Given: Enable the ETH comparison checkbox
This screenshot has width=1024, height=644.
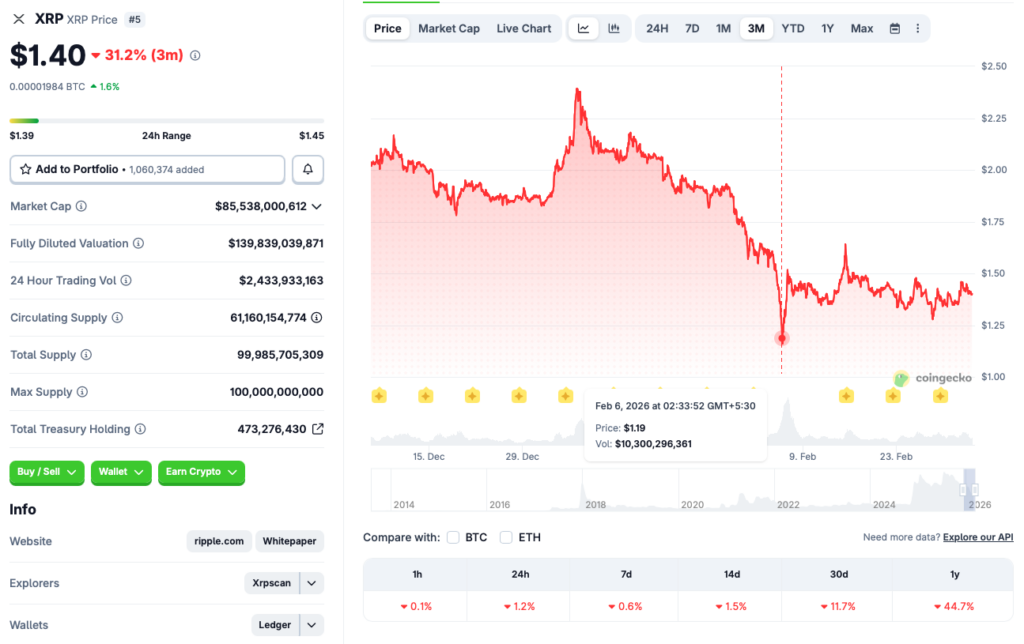Looking at the screenshot, I should 506,537.
